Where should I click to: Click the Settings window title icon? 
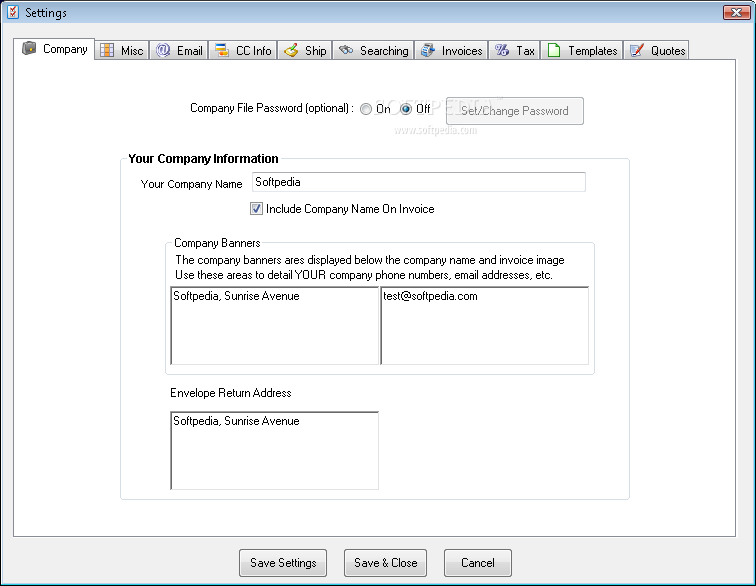click(13, 12)
